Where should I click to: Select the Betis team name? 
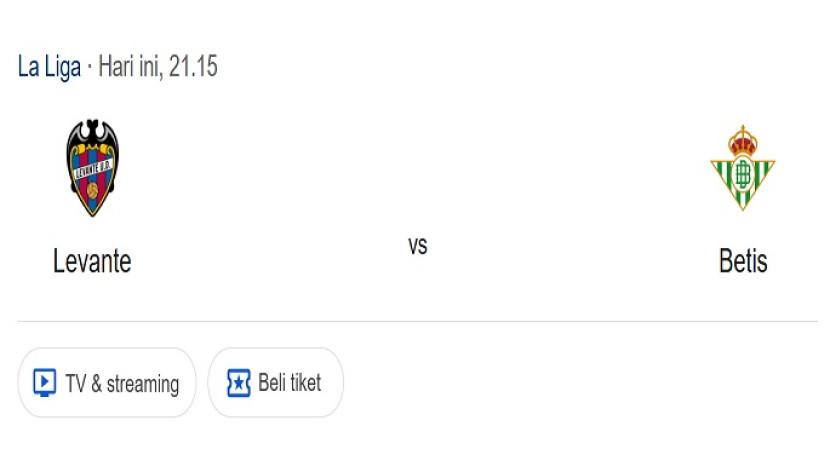click(x=743, y=261)
